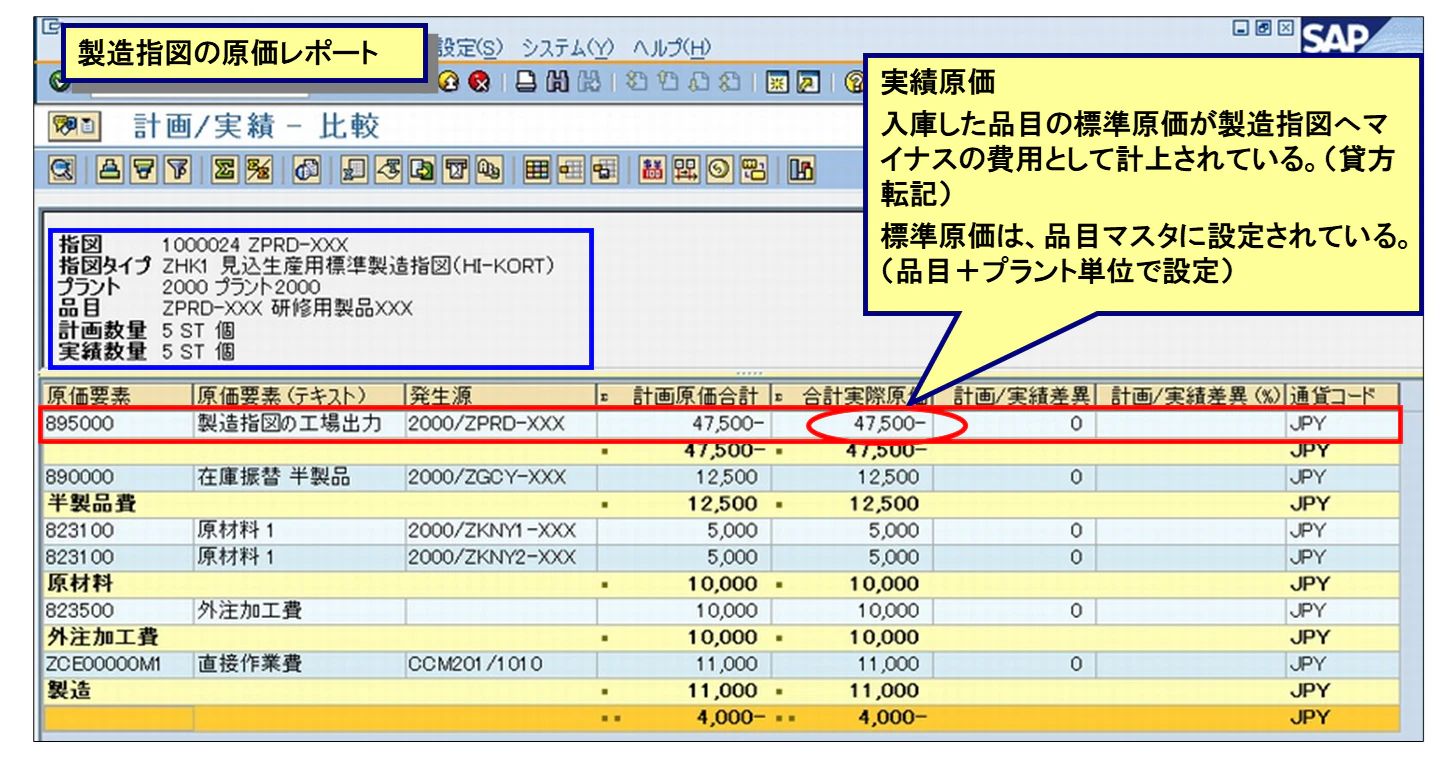1449x762 pixels.
Task: Select the Print icon in the toolbar
Action: tap(525, 82)
